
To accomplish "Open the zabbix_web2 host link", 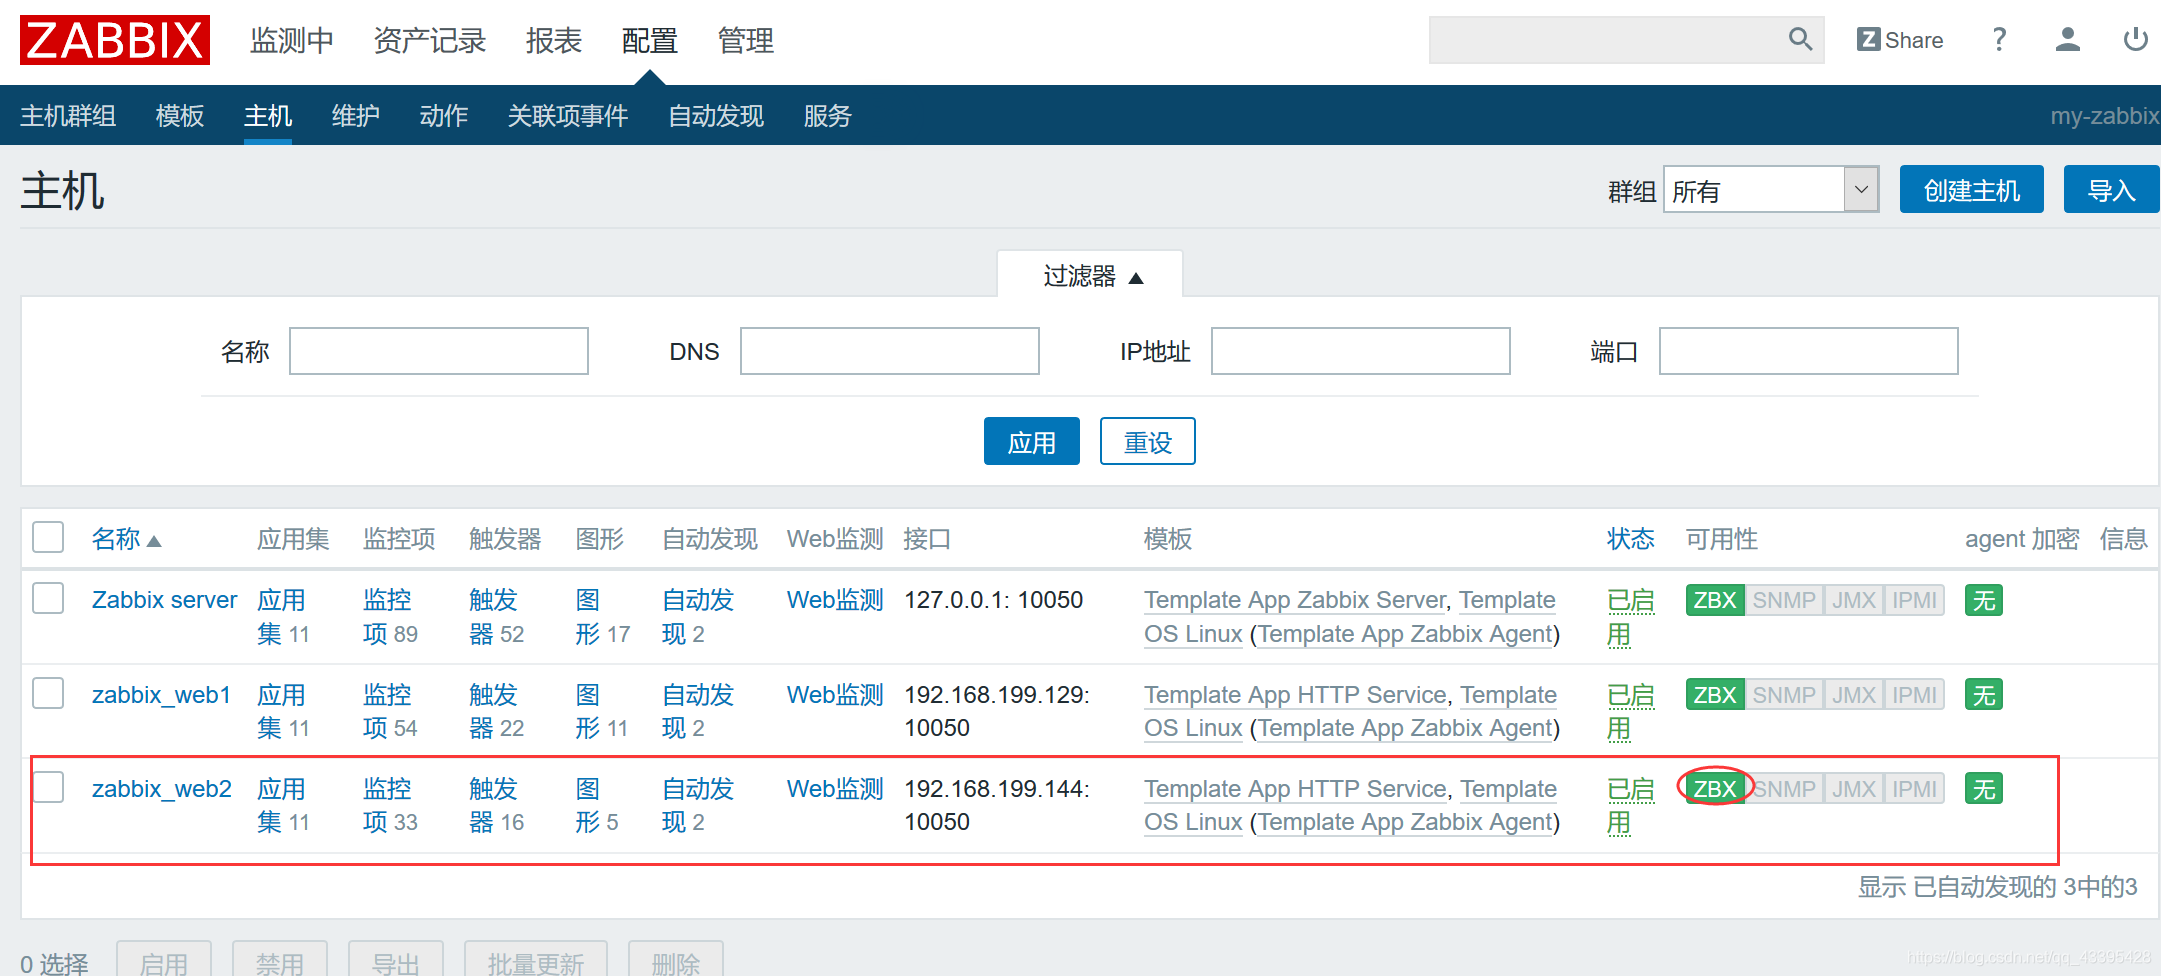I will [162, 789].
